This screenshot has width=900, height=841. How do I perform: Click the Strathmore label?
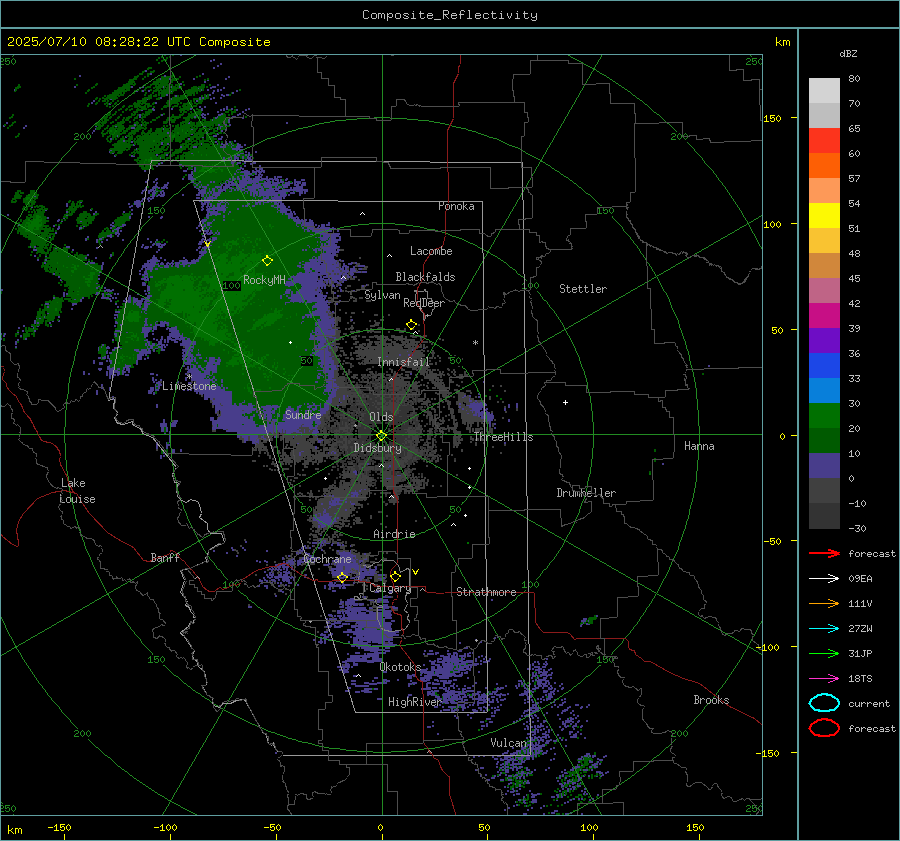486,592
